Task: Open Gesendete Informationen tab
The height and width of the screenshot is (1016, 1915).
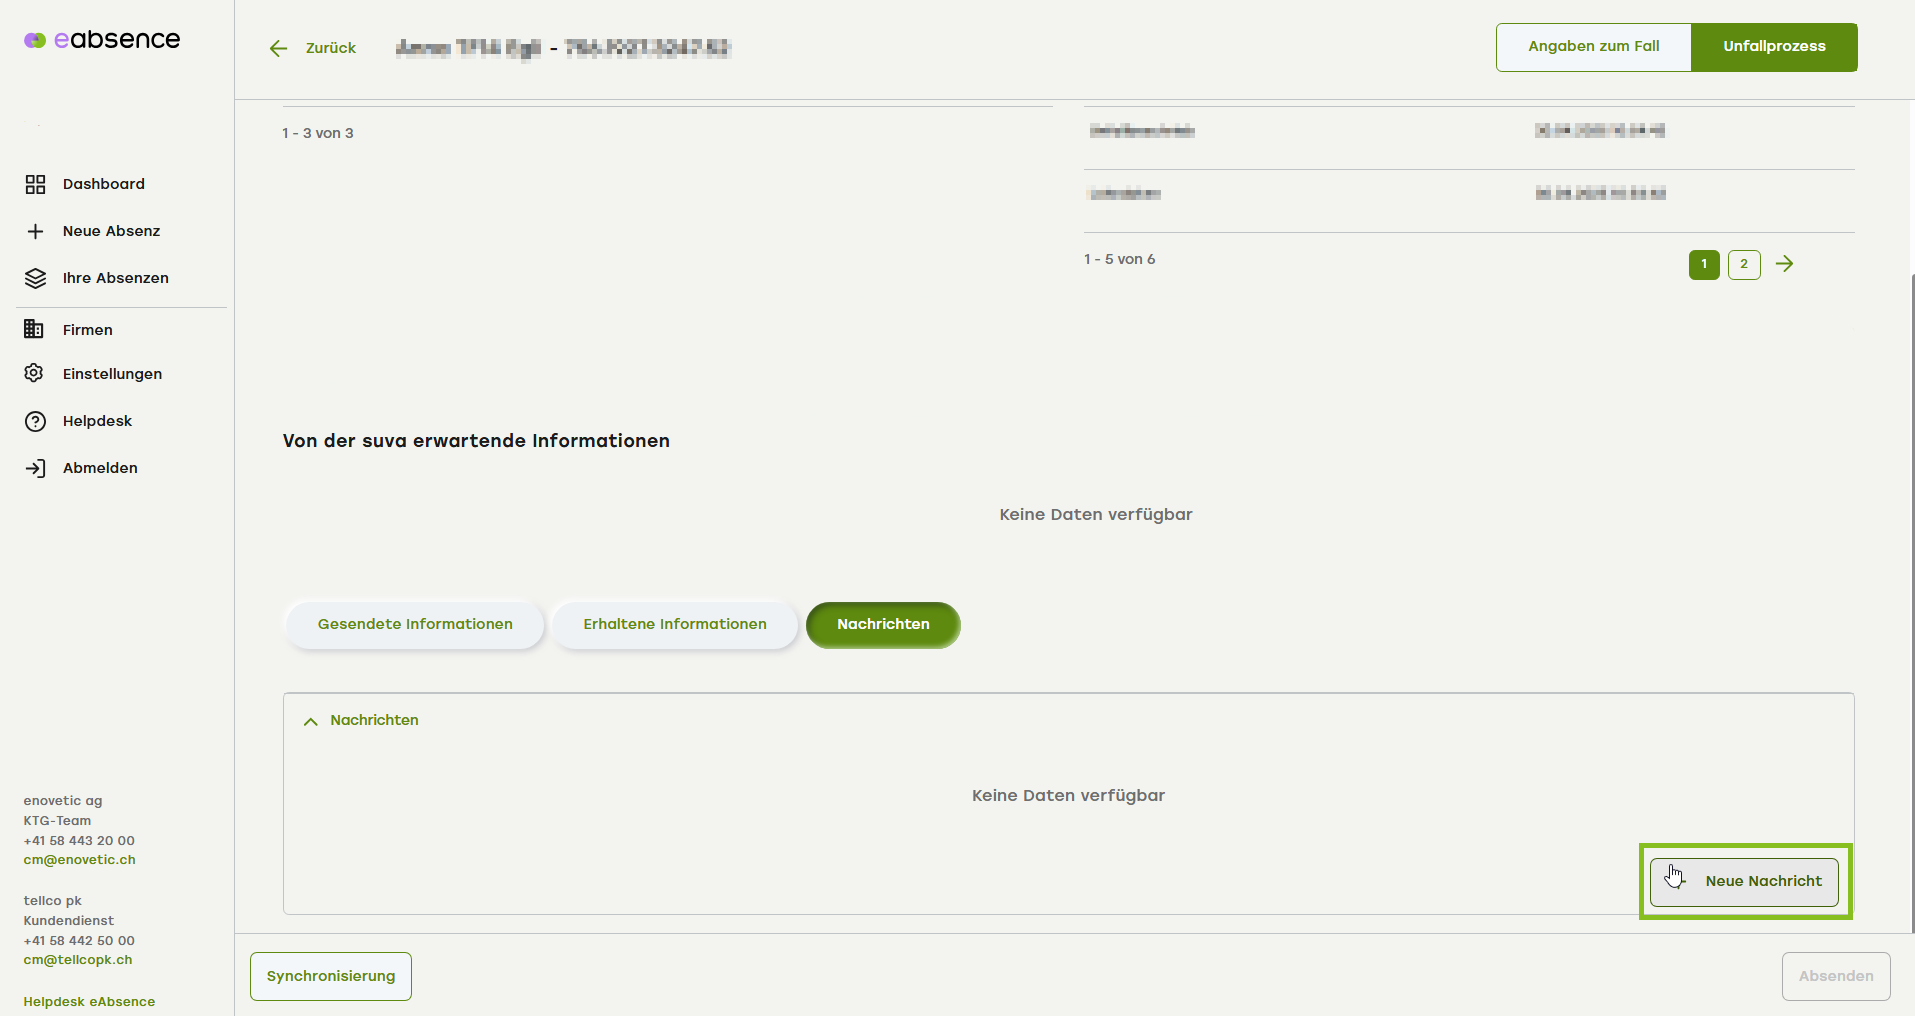Action: (x=415, y=625)
